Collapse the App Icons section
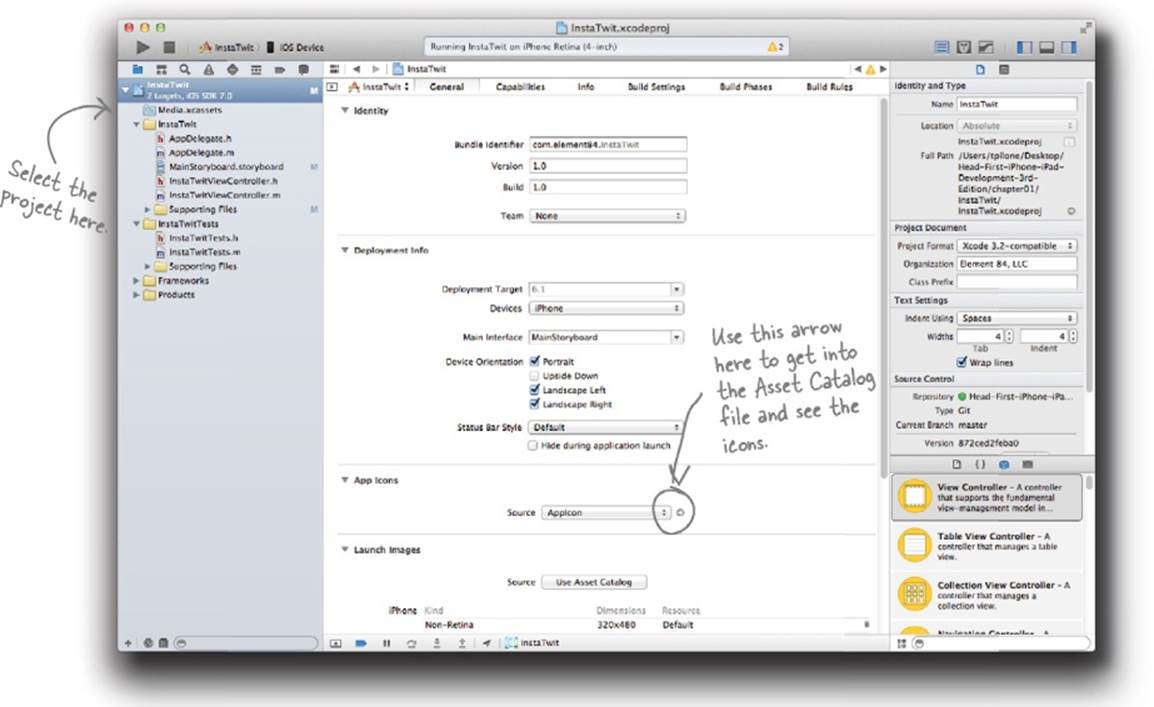 [x=344, y=480]
